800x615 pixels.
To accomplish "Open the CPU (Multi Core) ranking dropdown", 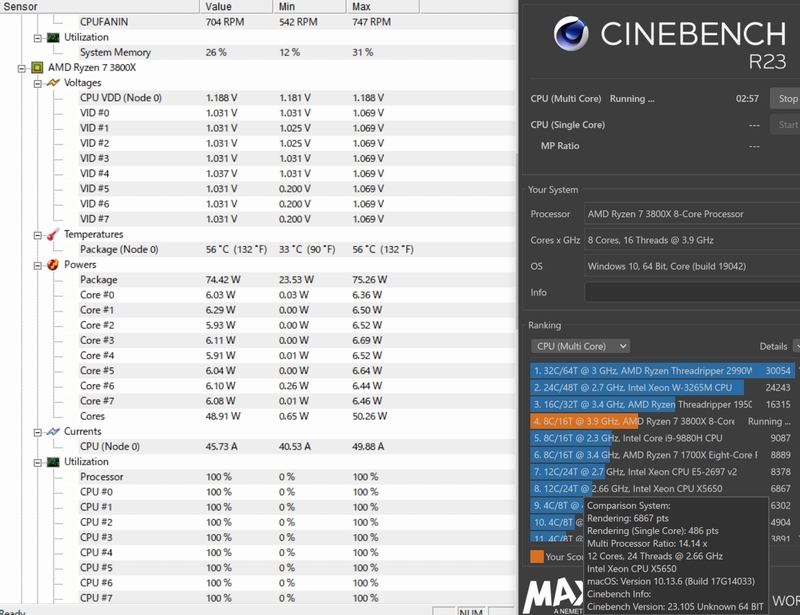I will pos(580,346).
